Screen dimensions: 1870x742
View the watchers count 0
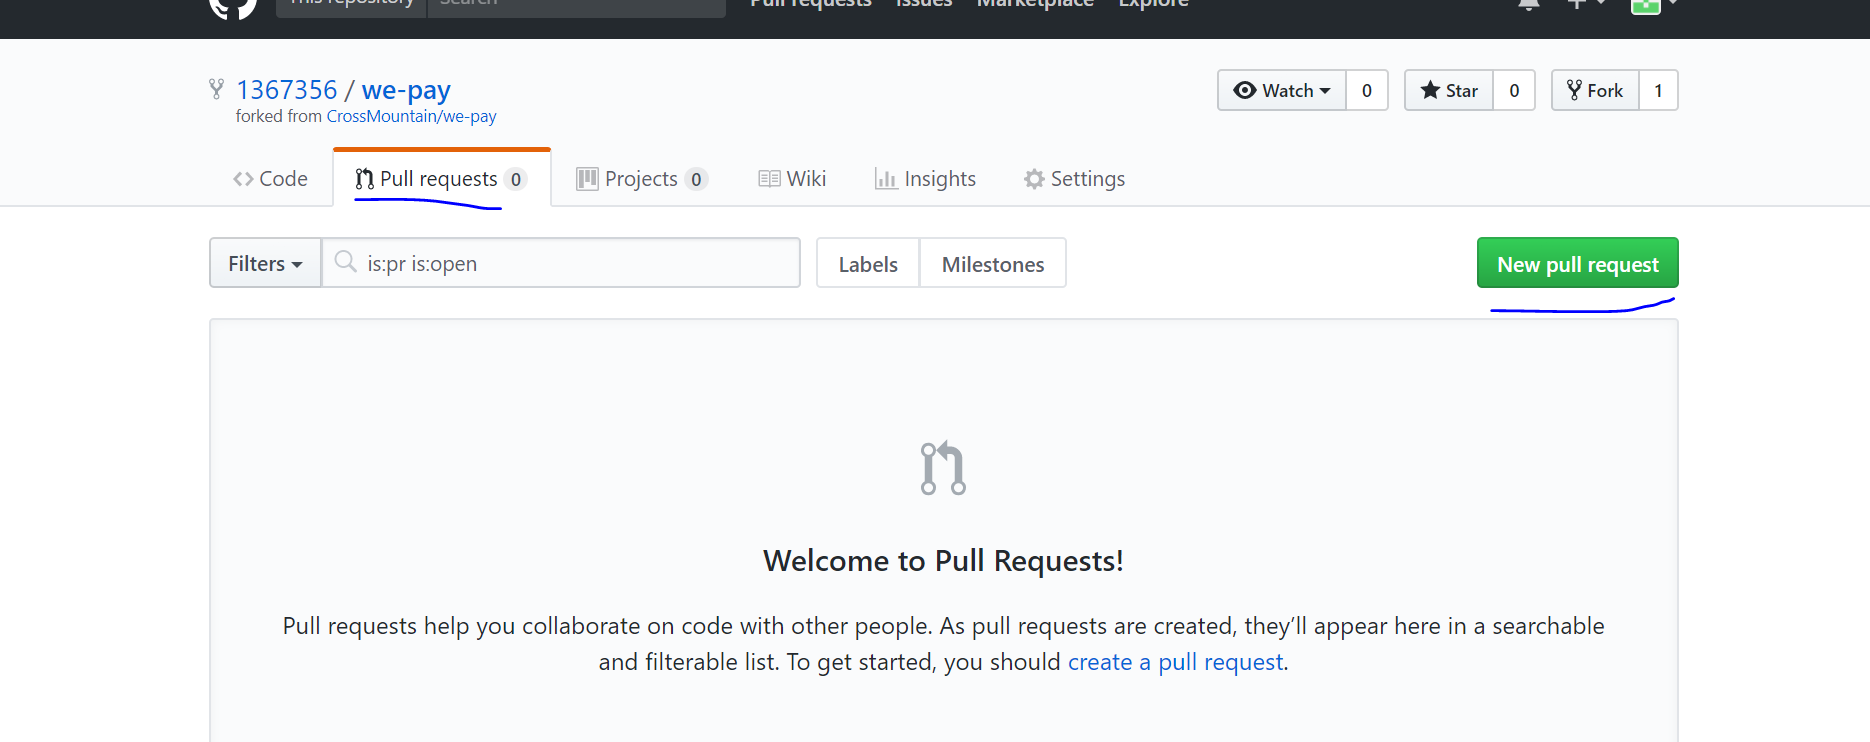(x=1367, y=90)
